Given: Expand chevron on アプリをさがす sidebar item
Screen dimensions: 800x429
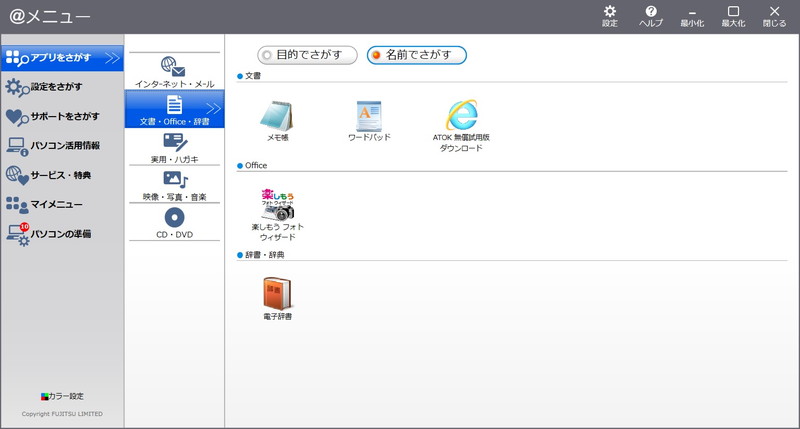Looking at the screenshot, I should 112,58.
